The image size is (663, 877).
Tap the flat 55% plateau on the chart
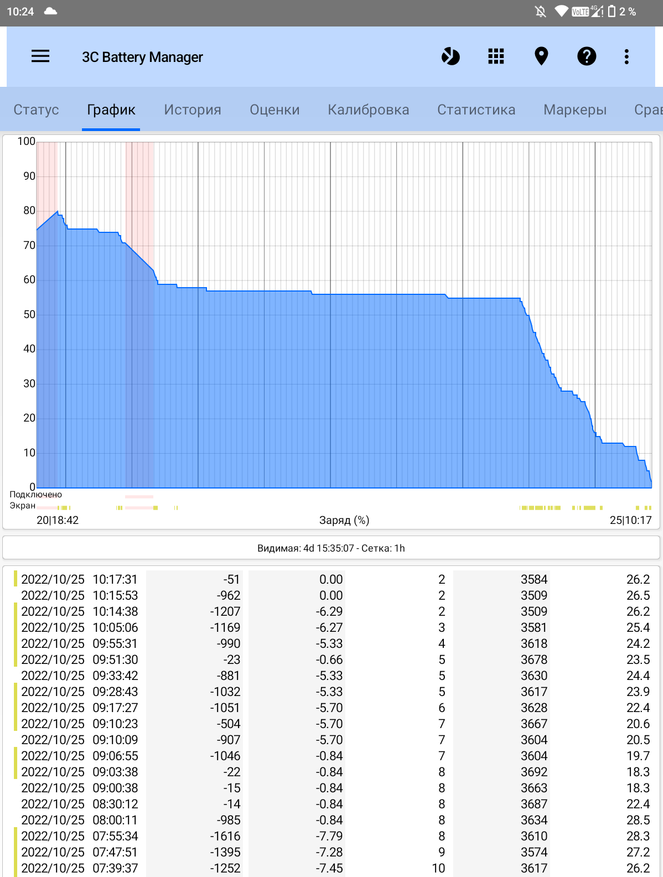[484, 299]
